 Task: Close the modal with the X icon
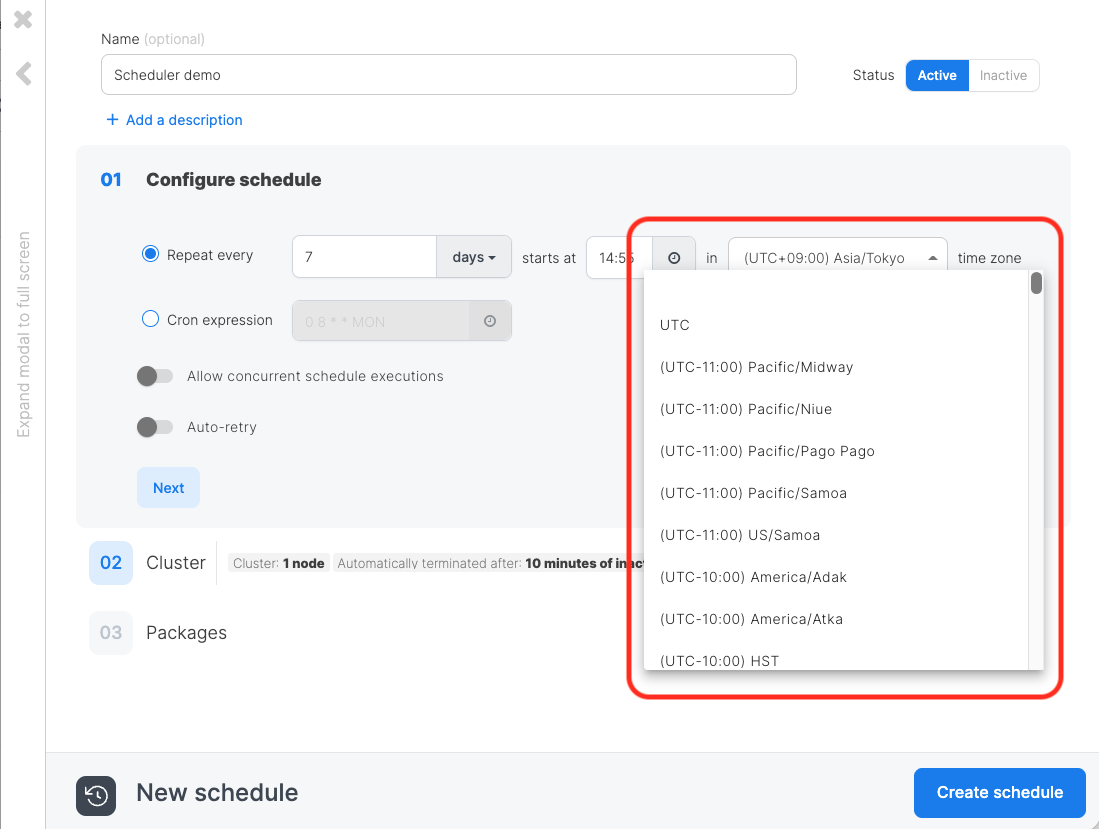click(23, 19)
